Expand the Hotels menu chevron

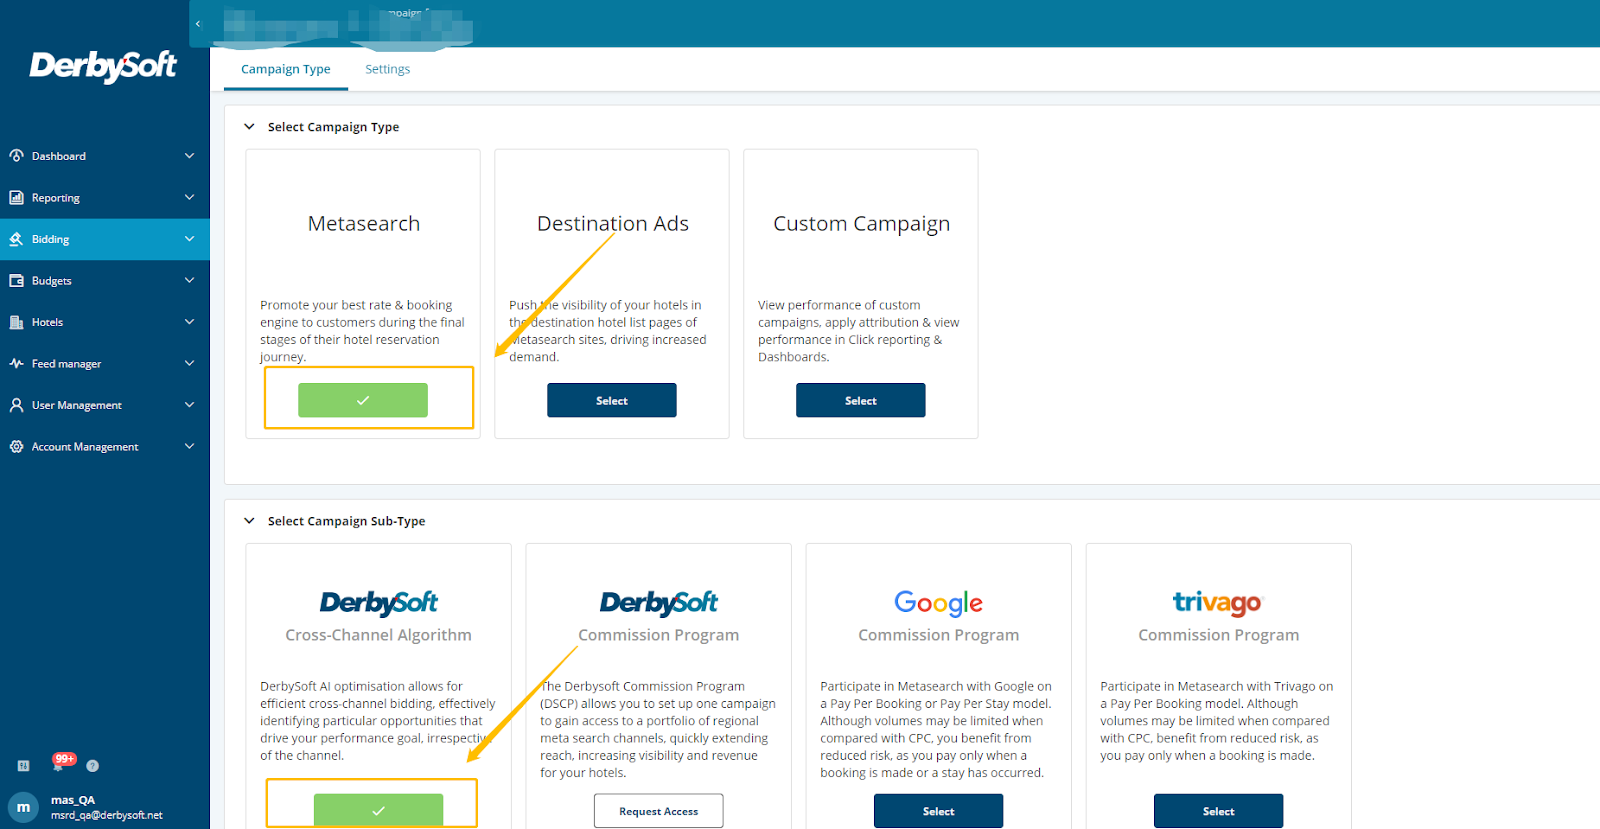coord(189,322)
